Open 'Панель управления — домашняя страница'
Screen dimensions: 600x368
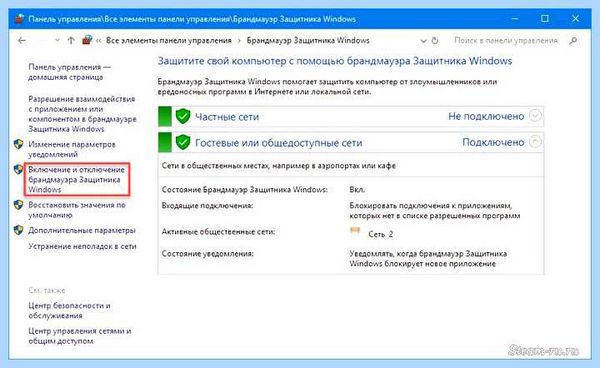[69, 72]
